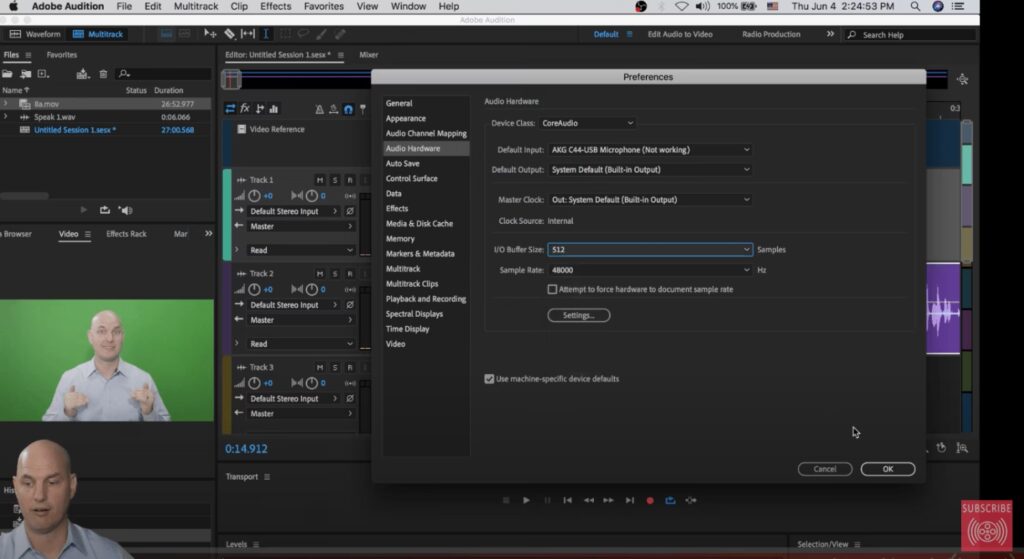Open the Sample Rate dropdown
Image resolution: width=1024 pixels, height=559 pixels.
click(x=649, y=270)
